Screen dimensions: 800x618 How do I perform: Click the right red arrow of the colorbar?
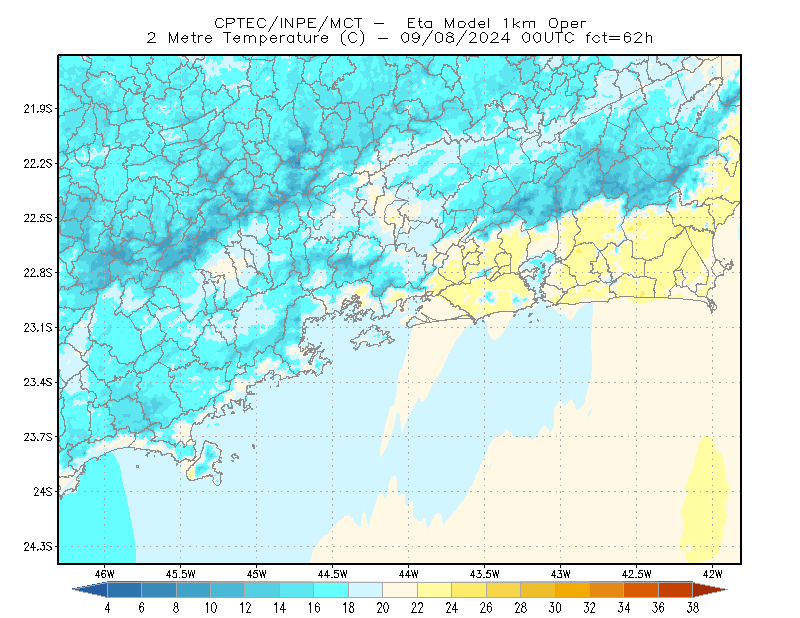pos(710,590)
